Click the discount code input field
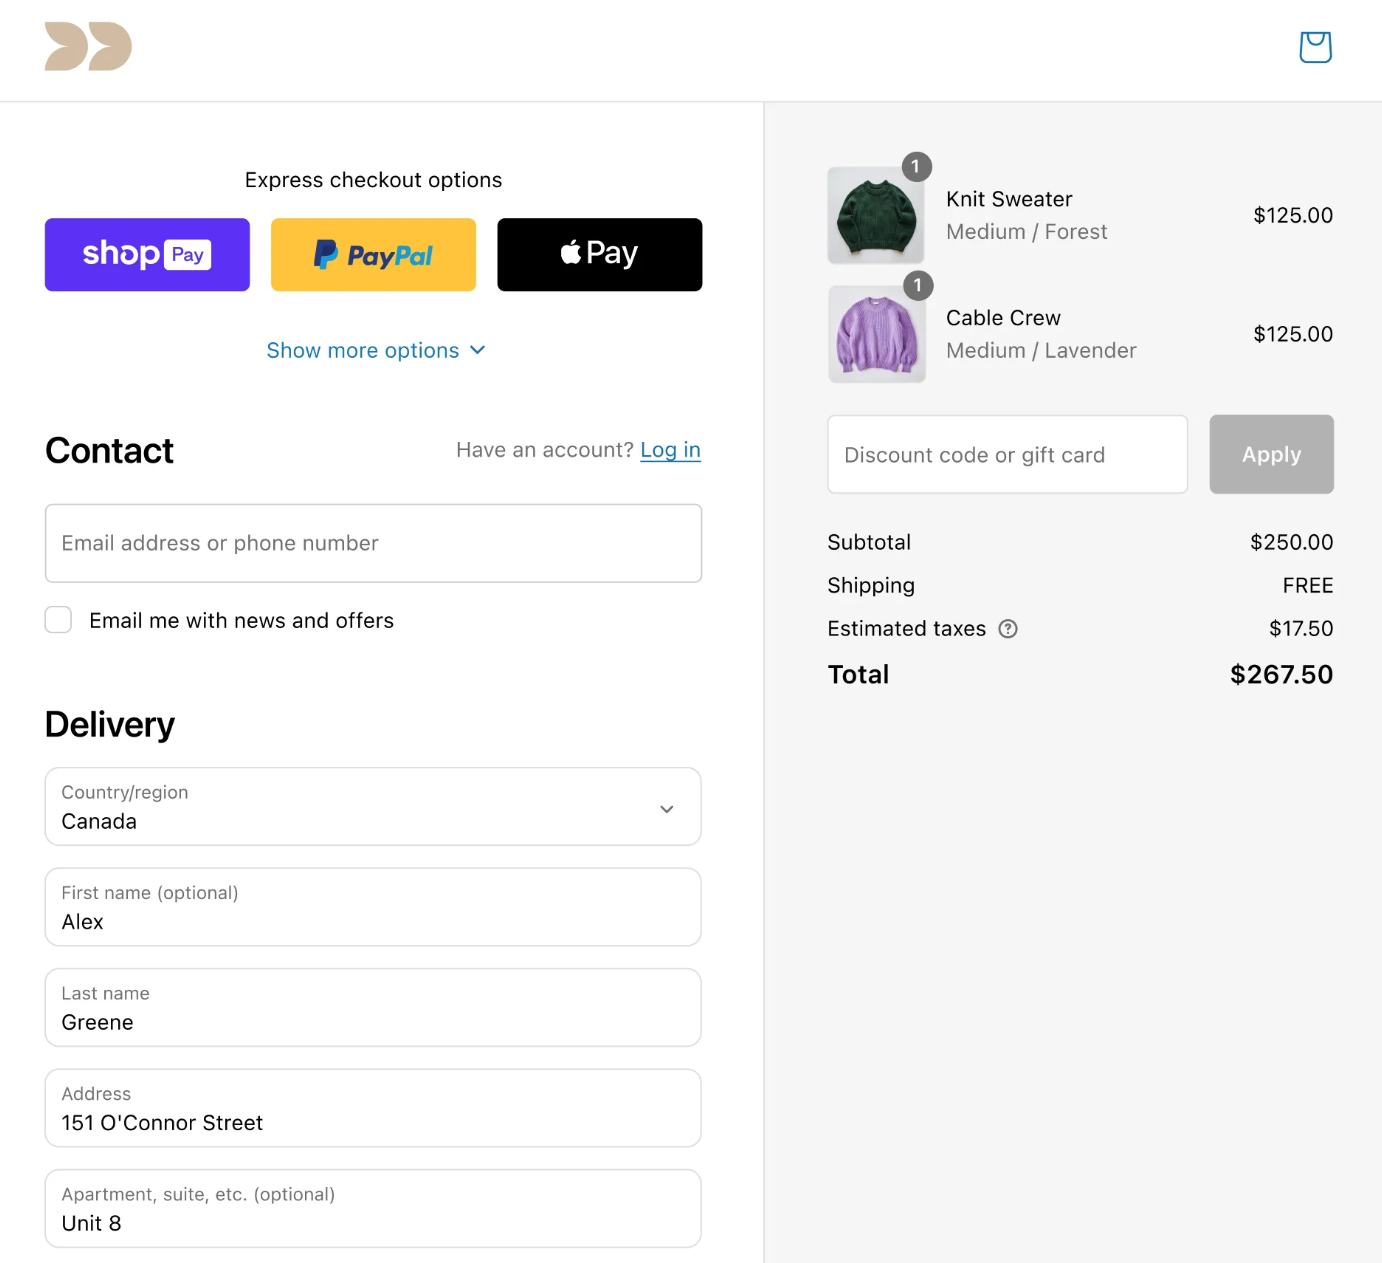Screen dimensions: 1382x1263 tap(1007, 454)
